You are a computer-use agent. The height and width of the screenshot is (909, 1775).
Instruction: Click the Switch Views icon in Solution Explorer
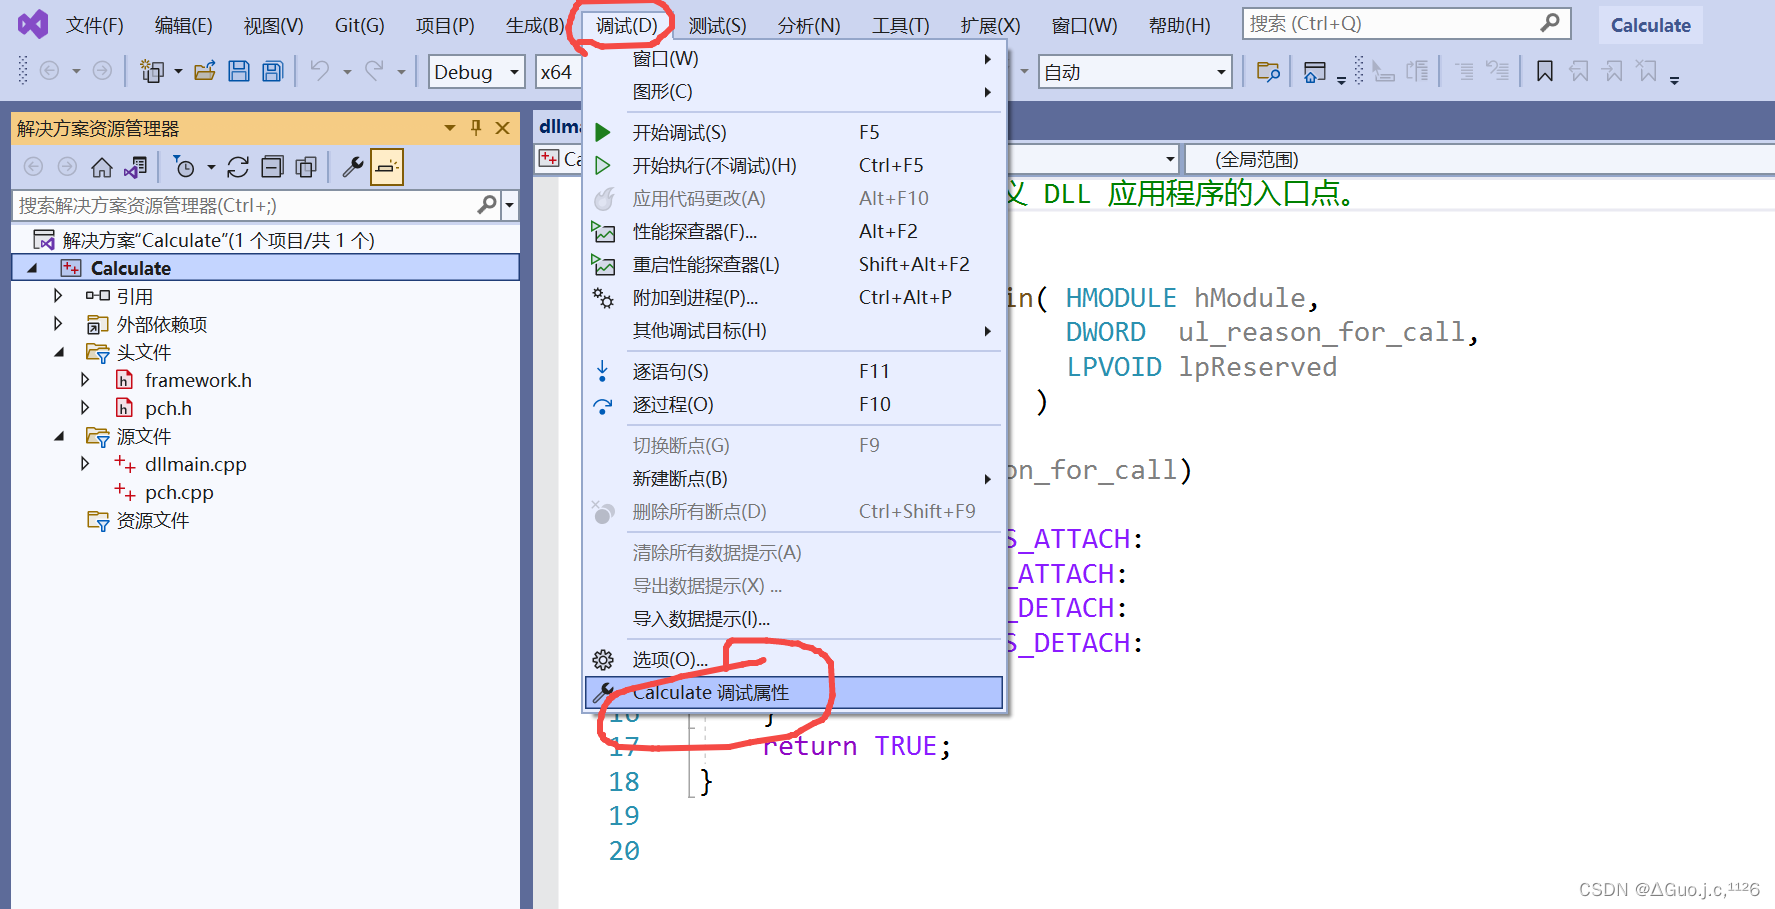pos(136,167)
